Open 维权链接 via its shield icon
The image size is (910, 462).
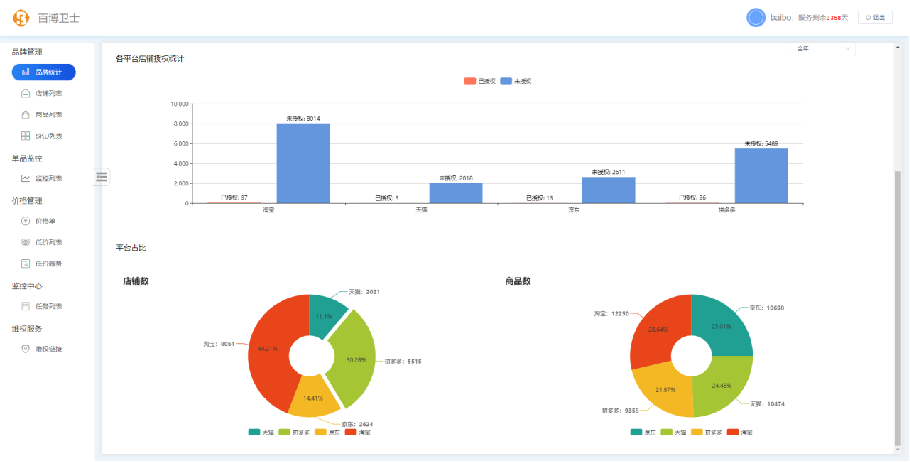coord(25,349)
